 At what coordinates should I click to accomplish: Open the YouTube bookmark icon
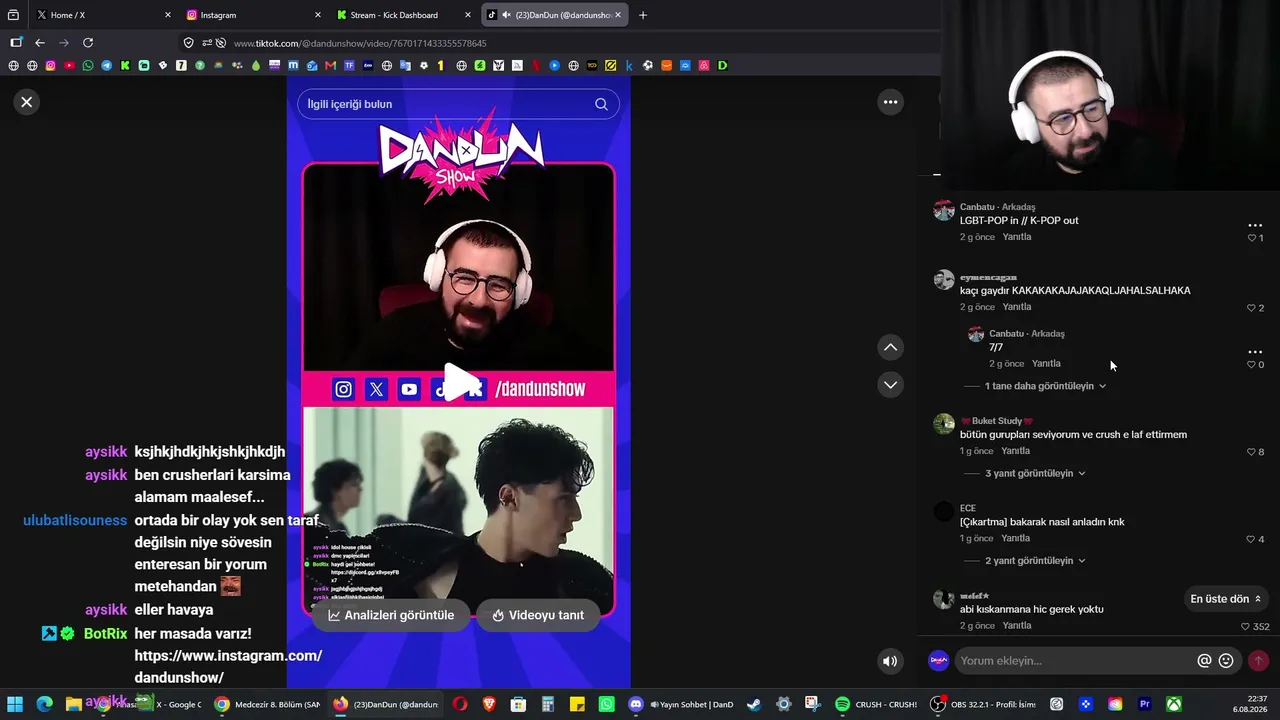69,66
